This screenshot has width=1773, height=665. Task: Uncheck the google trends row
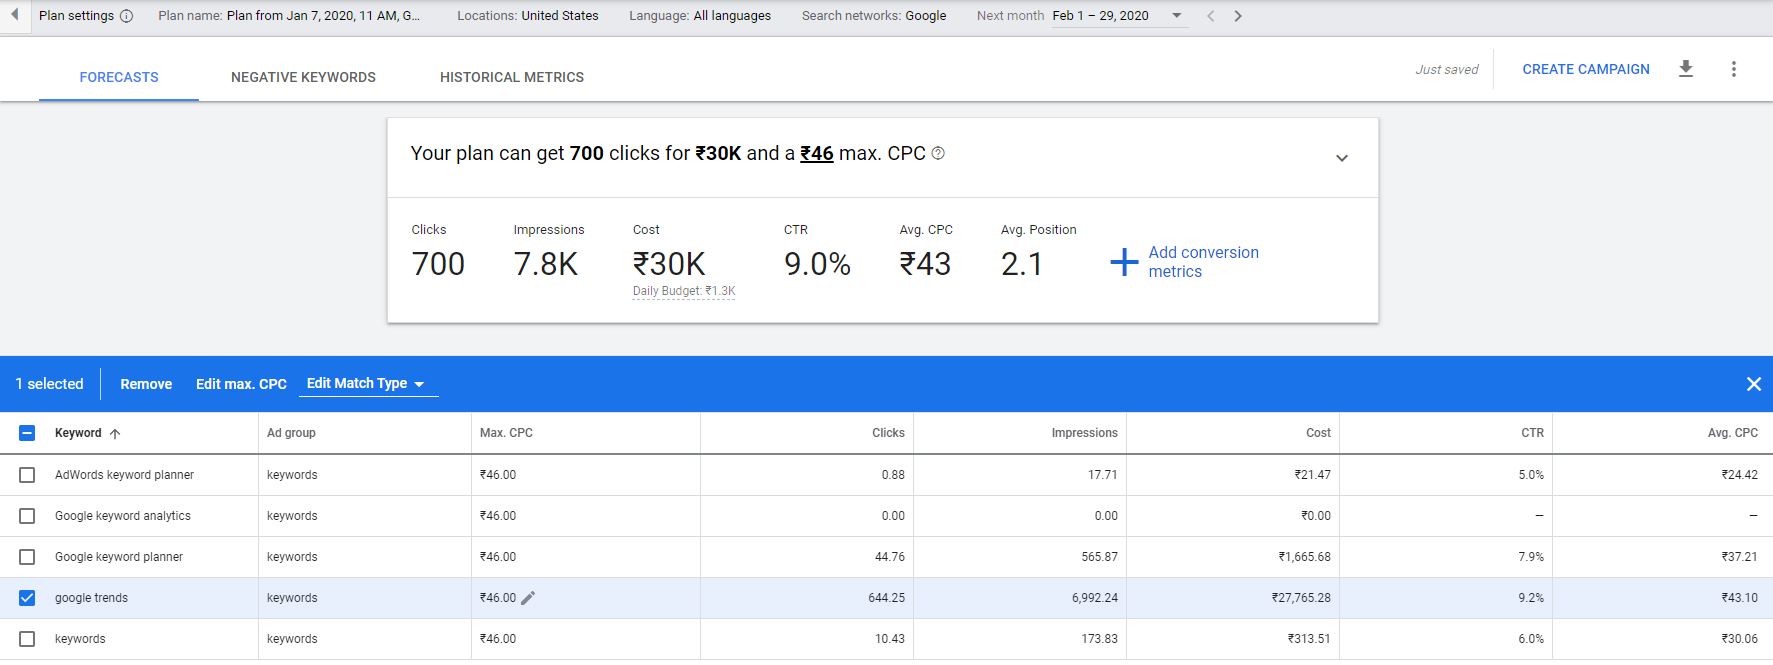pos(27,598)
